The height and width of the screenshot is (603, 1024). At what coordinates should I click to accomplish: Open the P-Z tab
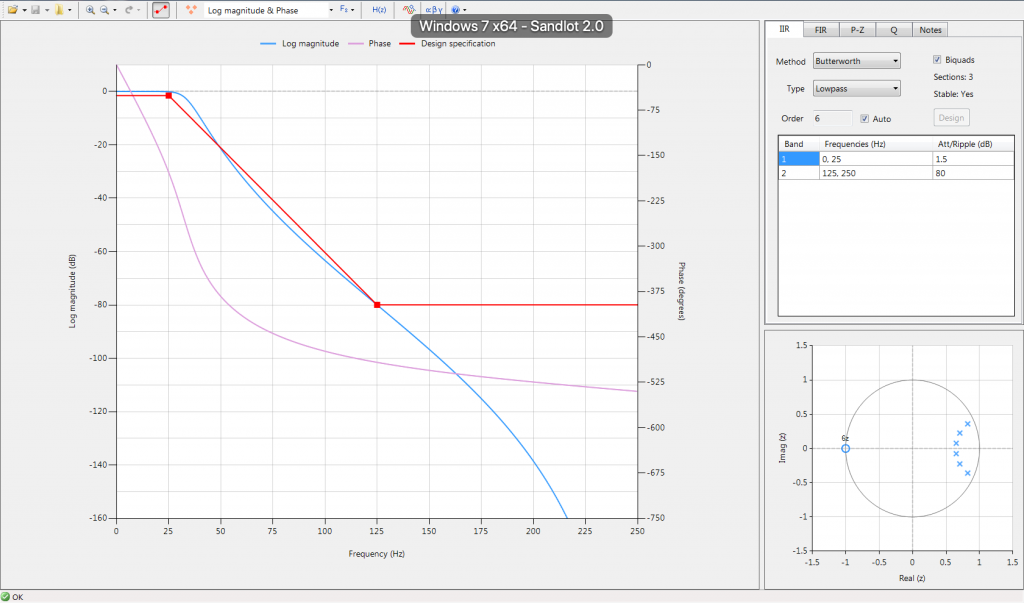[857, 30]
